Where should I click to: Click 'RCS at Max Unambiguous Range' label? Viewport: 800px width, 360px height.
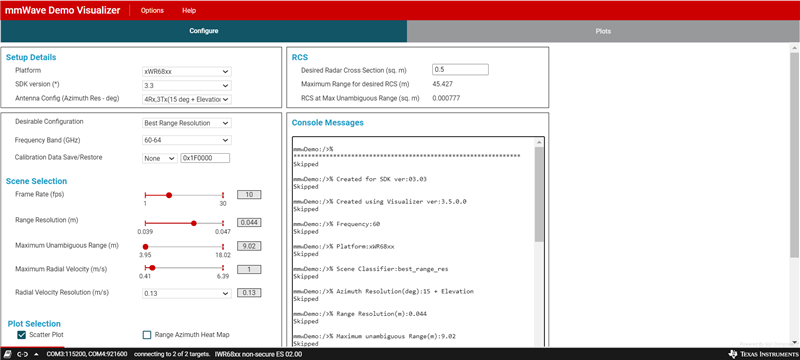click(360, 98)
